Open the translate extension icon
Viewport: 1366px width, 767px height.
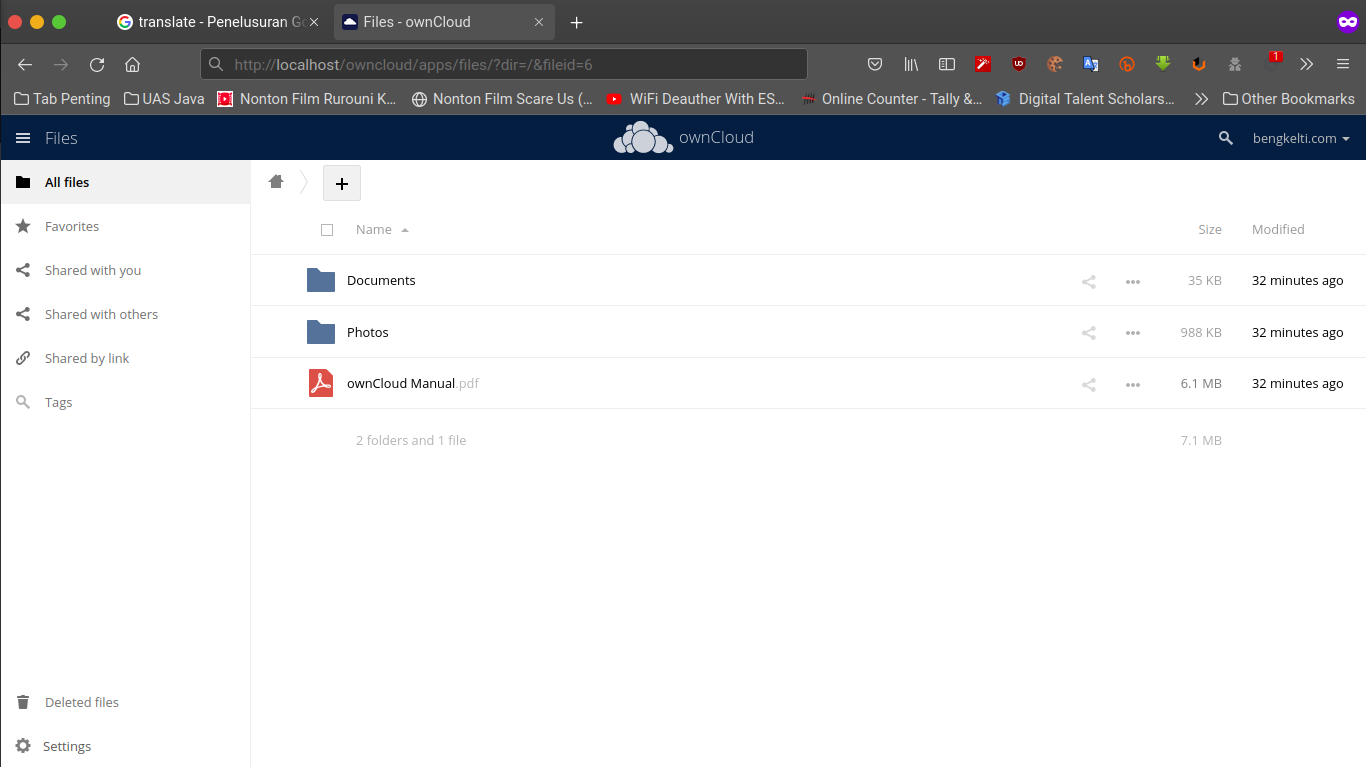click(x=1091, y=64)
